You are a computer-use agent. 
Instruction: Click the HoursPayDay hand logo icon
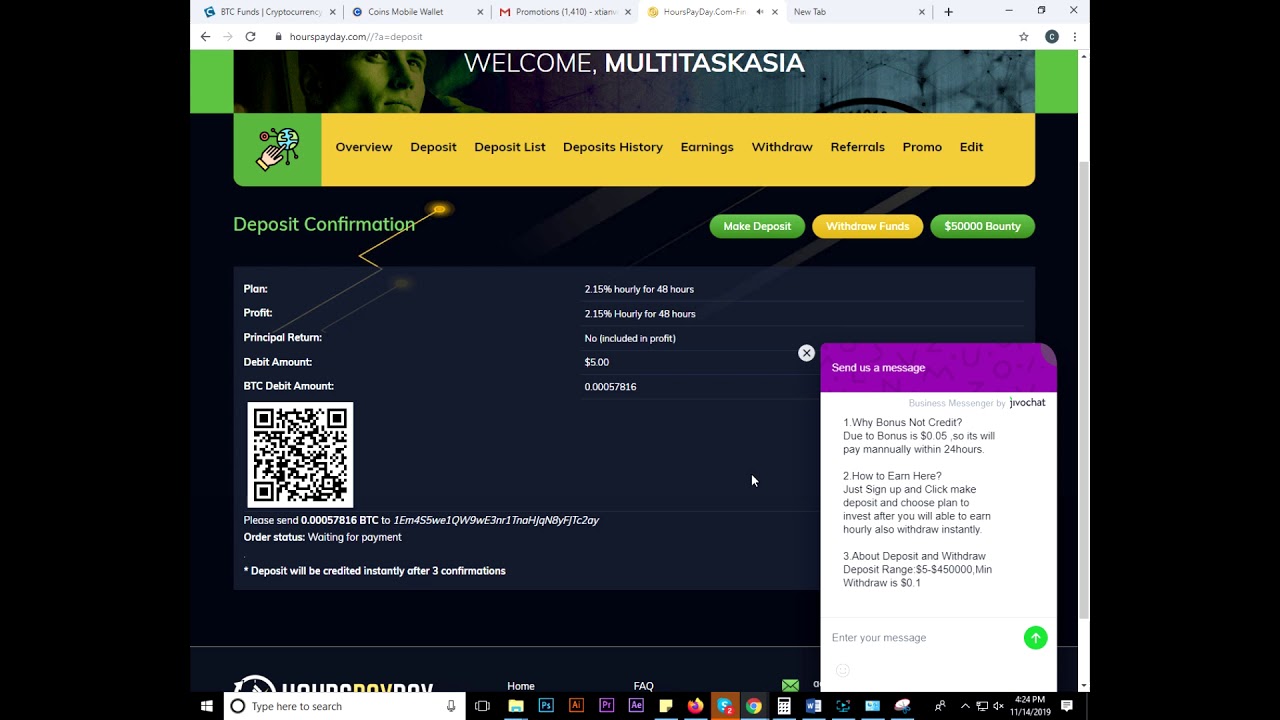click(277, 149)
